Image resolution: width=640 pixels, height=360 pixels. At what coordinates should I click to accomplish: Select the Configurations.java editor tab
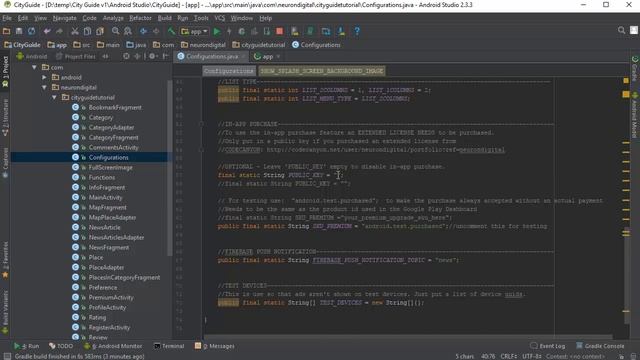[x=211, y=56]
